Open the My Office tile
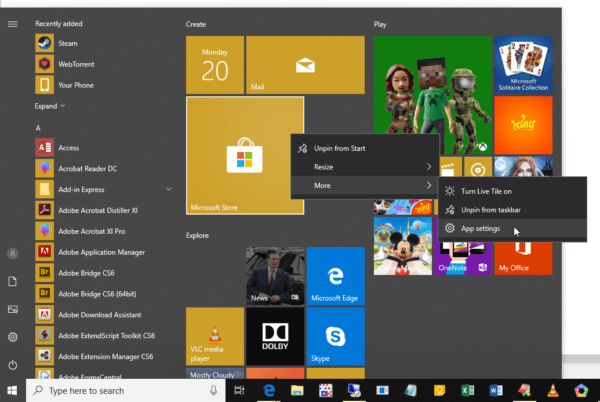The height and width of the screenshot is (402, 600). [x=523, y=260]
